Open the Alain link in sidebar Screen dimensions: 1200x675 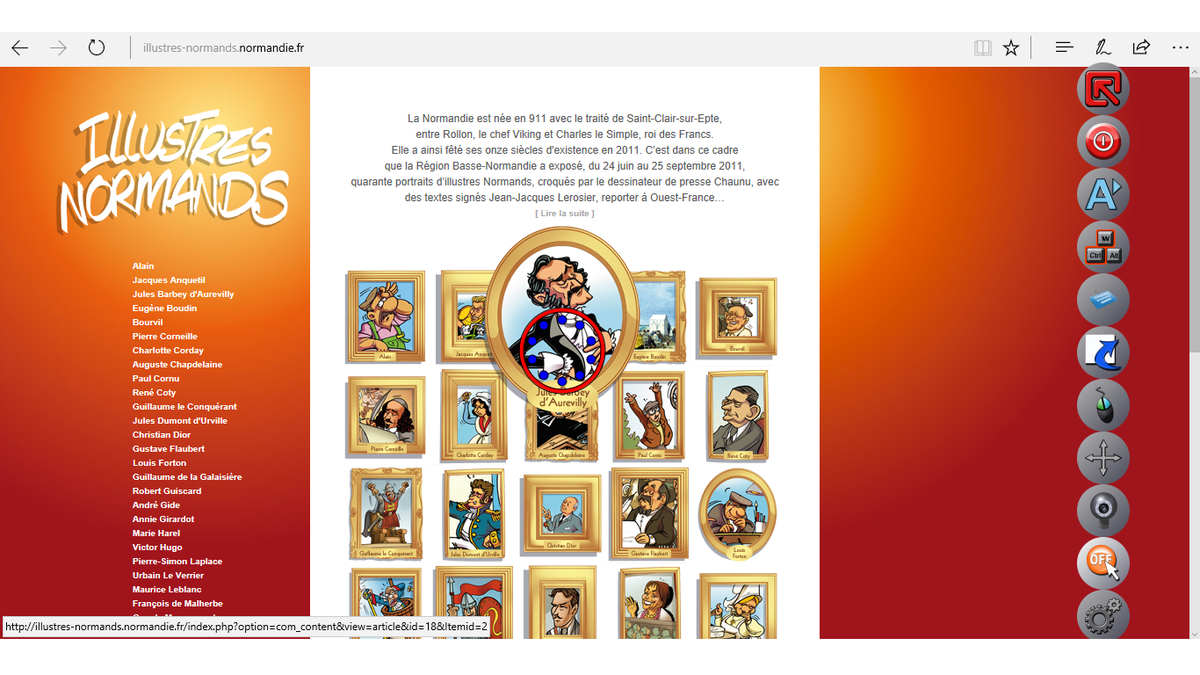(143, 266)
